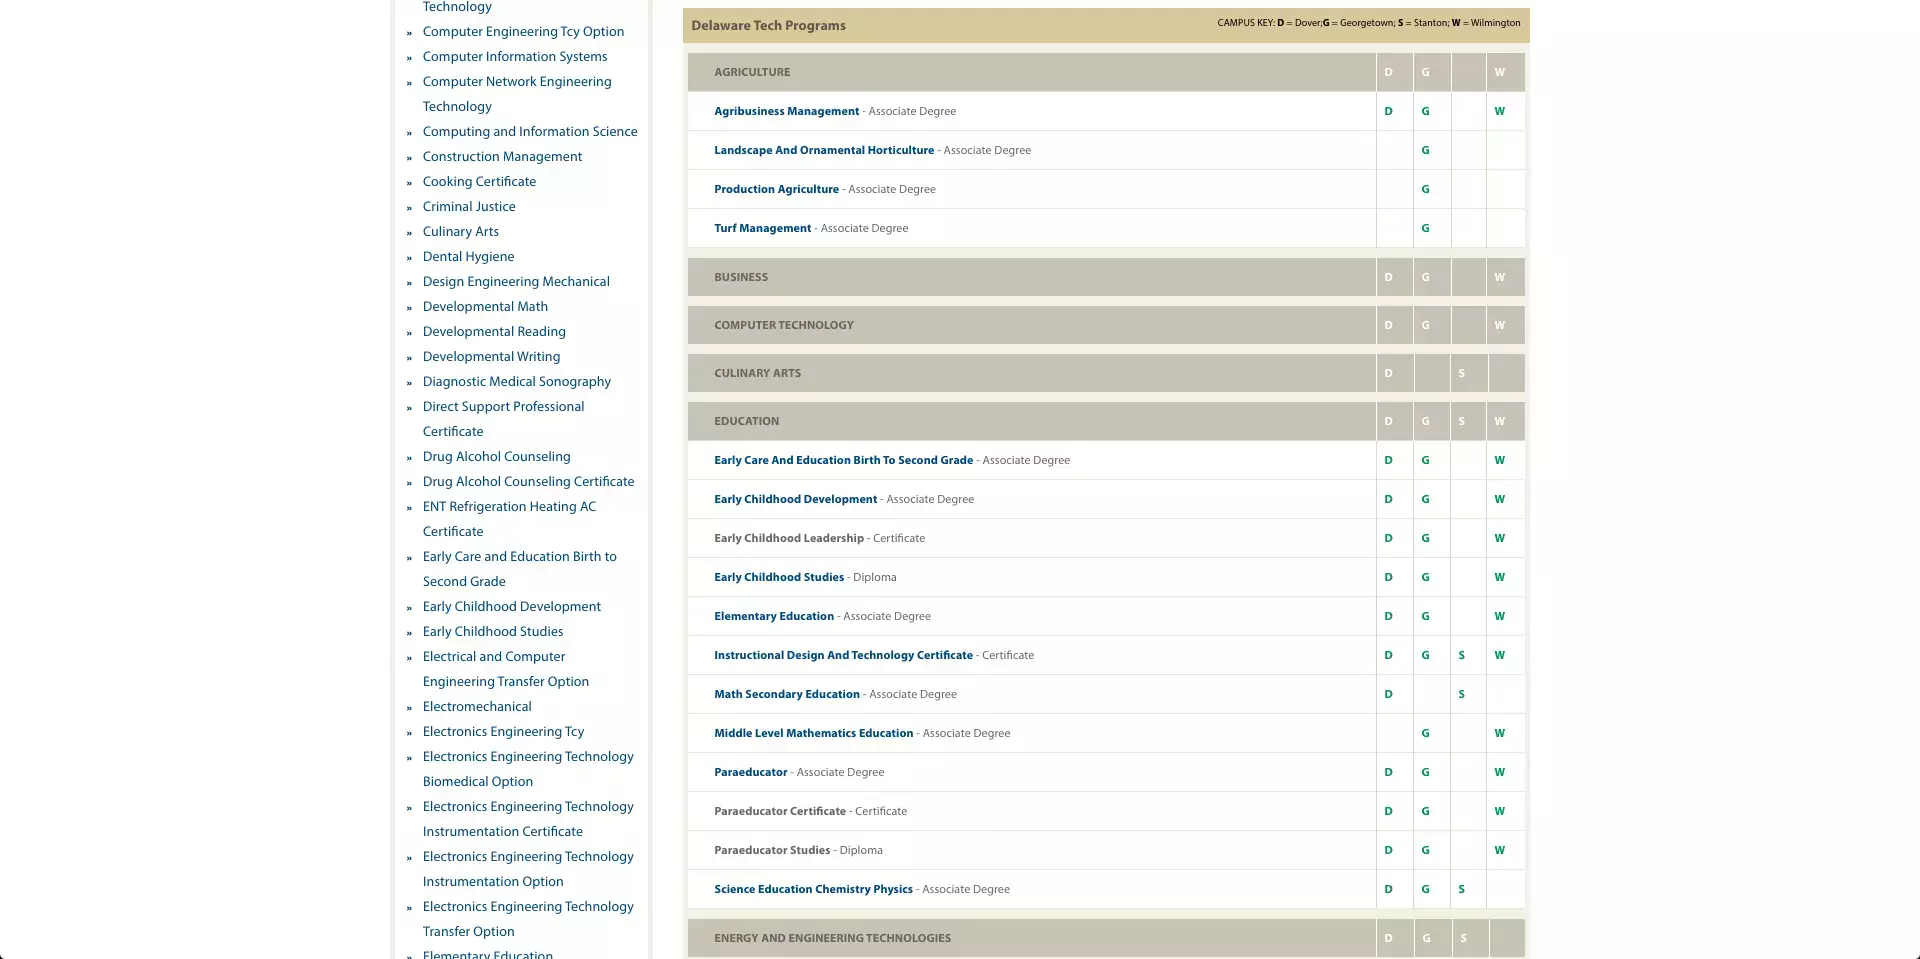Open Drug Alcohol Counseling sidebar link

[x=496, y=457]
